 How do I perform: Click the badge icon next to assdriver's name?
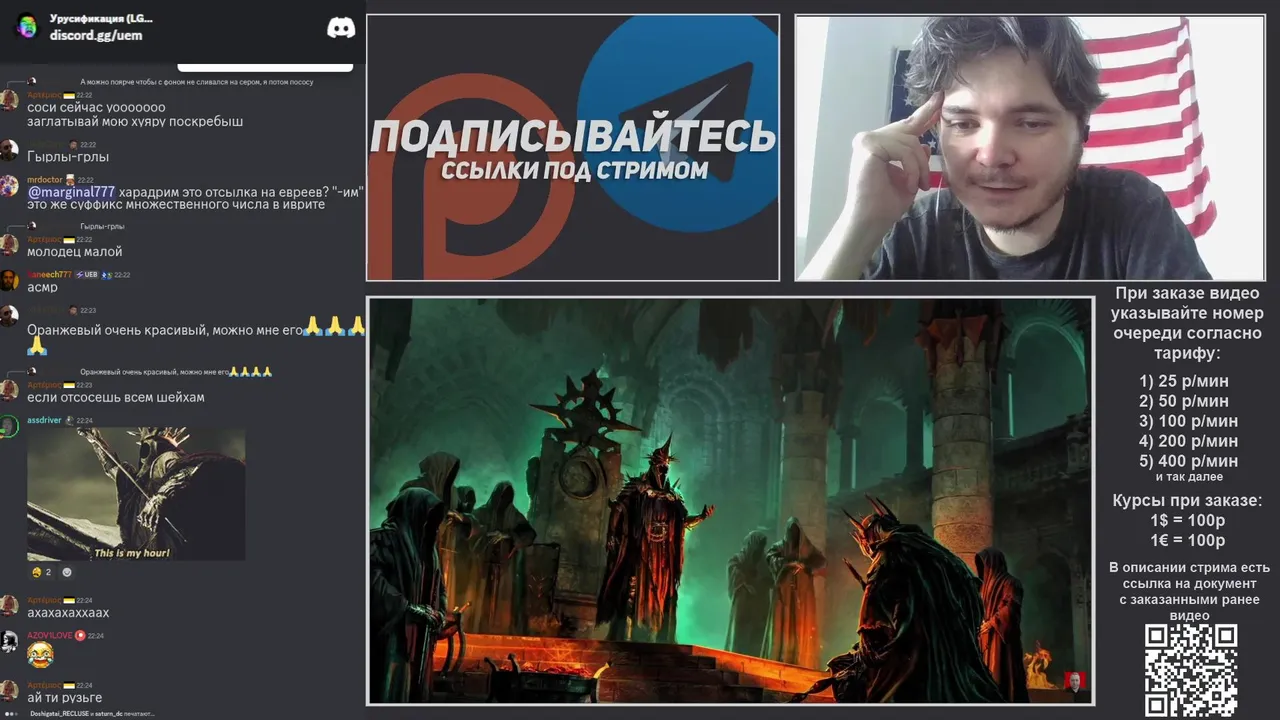tap(69, 421)
